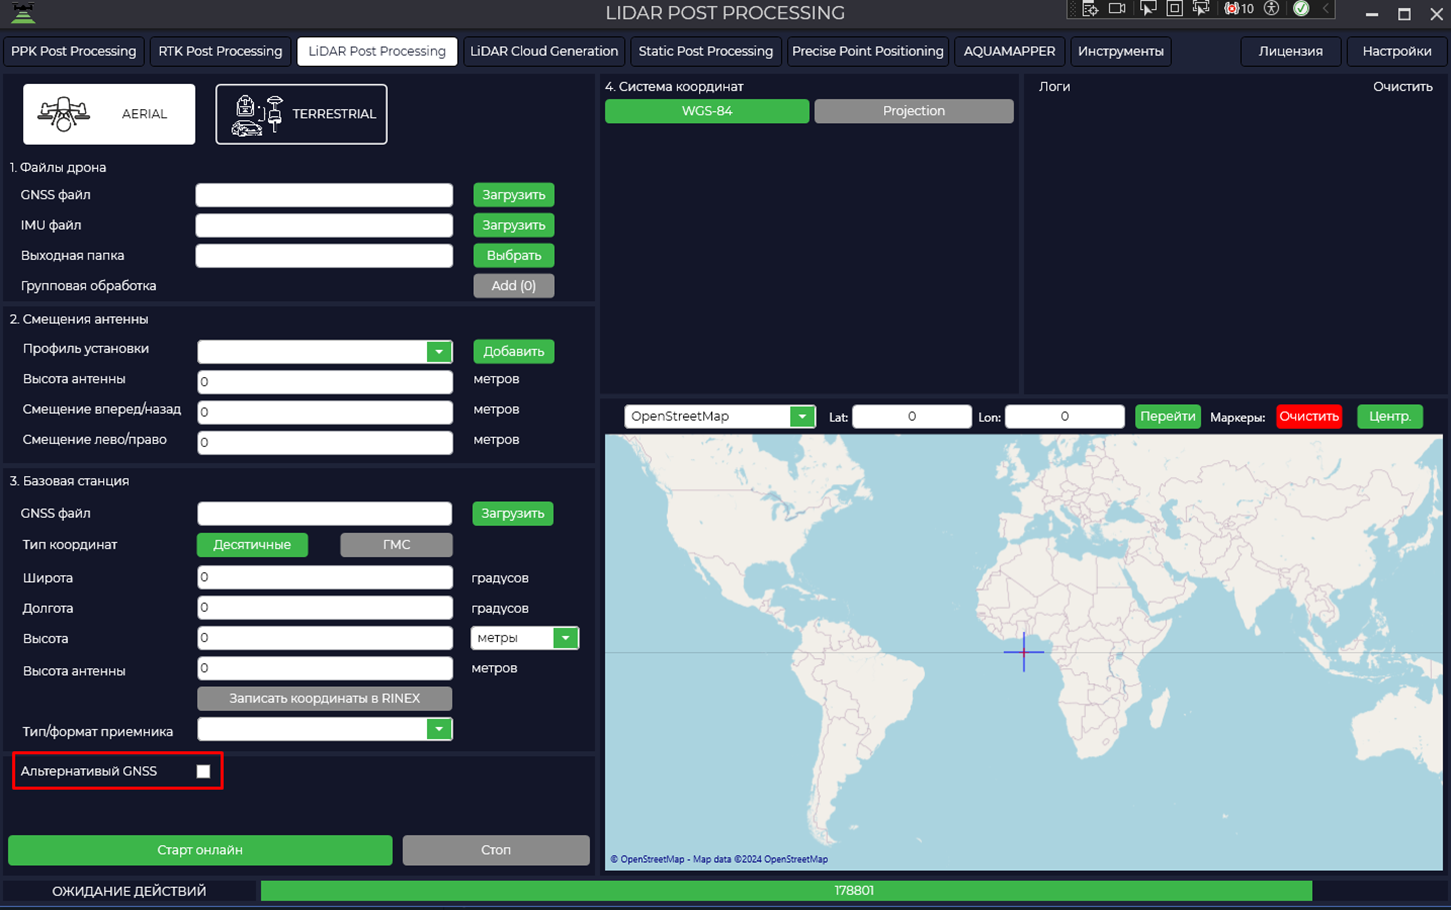Click Выбрать for Выходная папка
Viewport: 1452px width, 911px height.
click(x=514, y=256)
